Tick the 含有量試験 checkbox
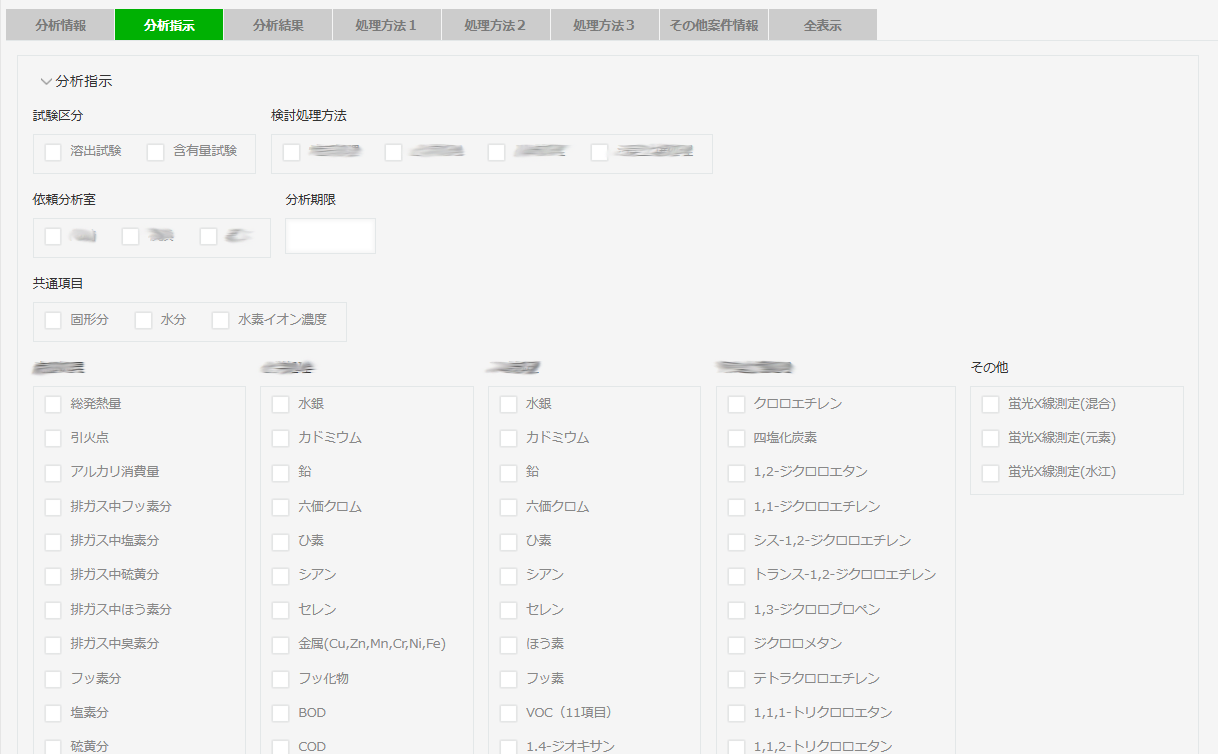The height and width of the screenshot is (754, 1218). point(155,152)
